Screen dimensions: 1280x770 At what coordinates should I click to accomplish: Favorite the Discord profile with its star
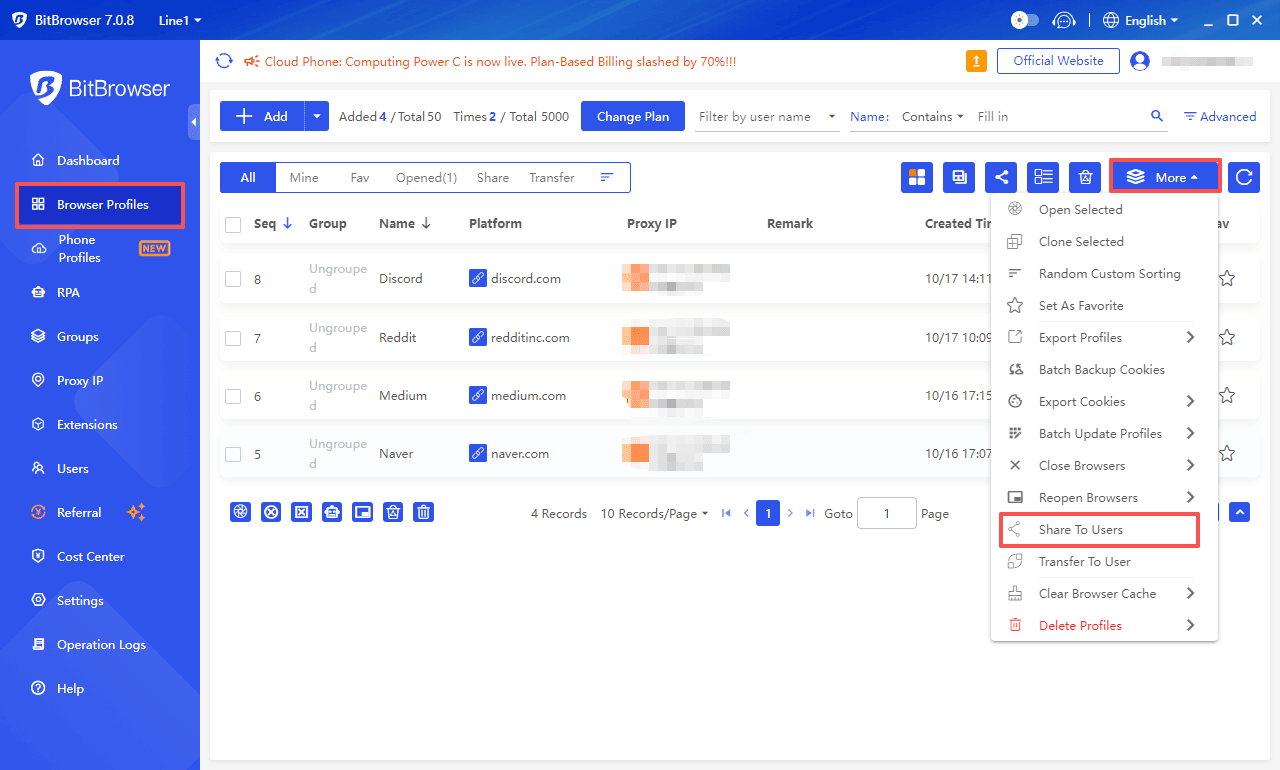1227,279
